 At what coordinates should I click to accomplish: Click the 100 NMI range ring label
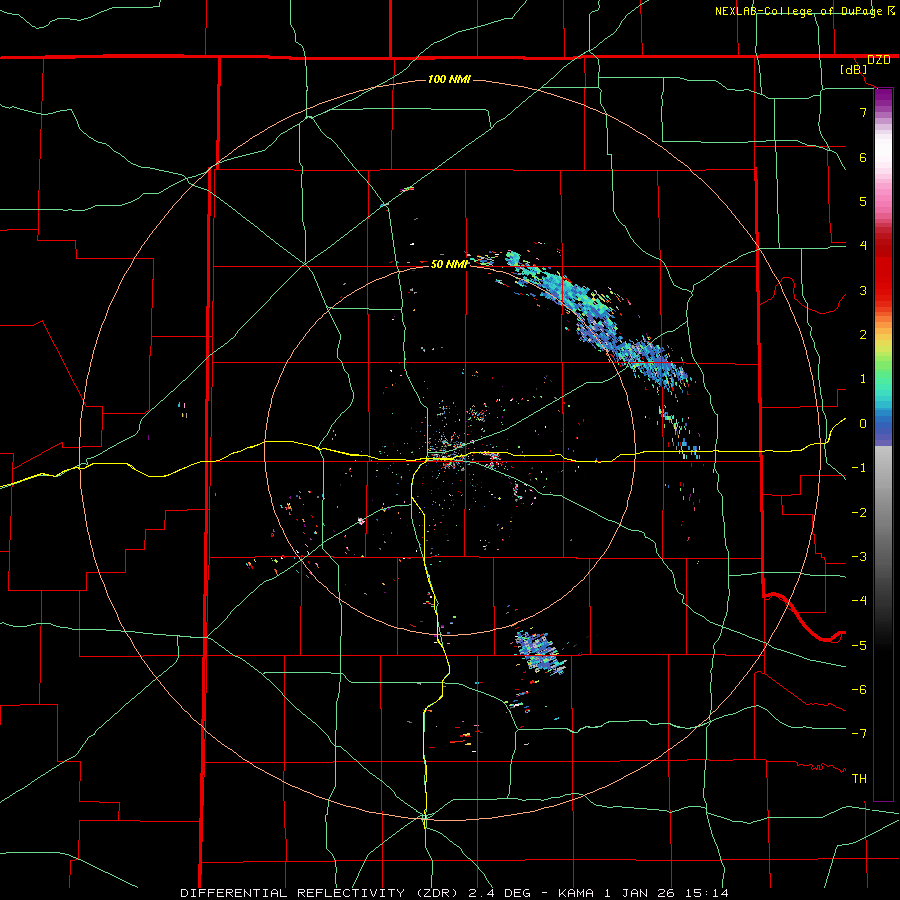point(449,79)
